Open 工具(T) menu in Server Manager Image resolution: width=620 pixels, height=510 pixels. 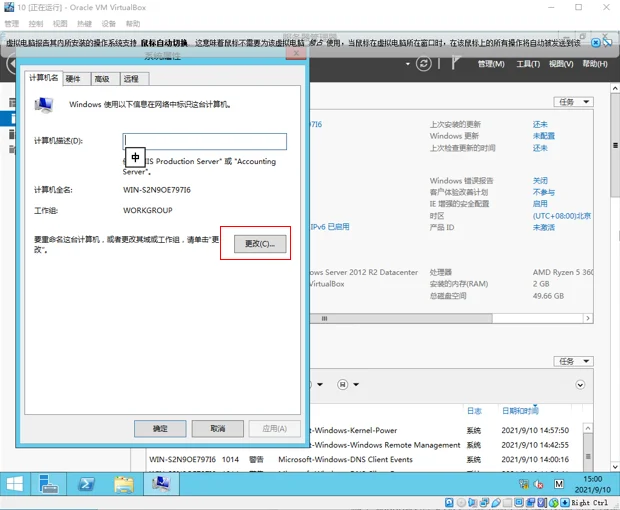528,64
